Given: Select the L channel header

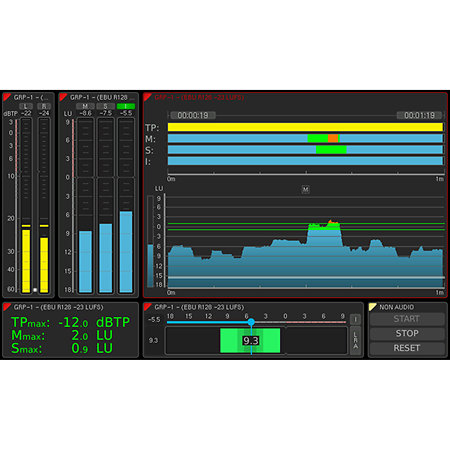Looking at the screenshot, I should [x=26, y=106].
